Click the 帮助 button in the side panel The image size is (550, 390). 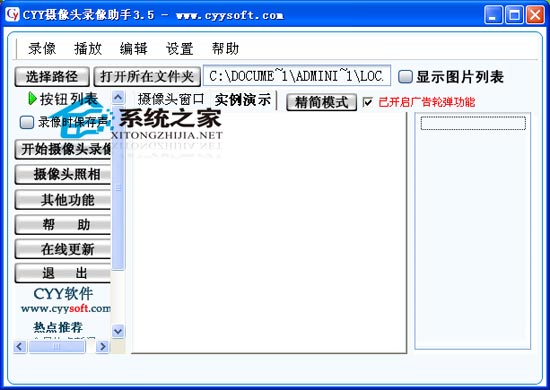coord(63,224)
